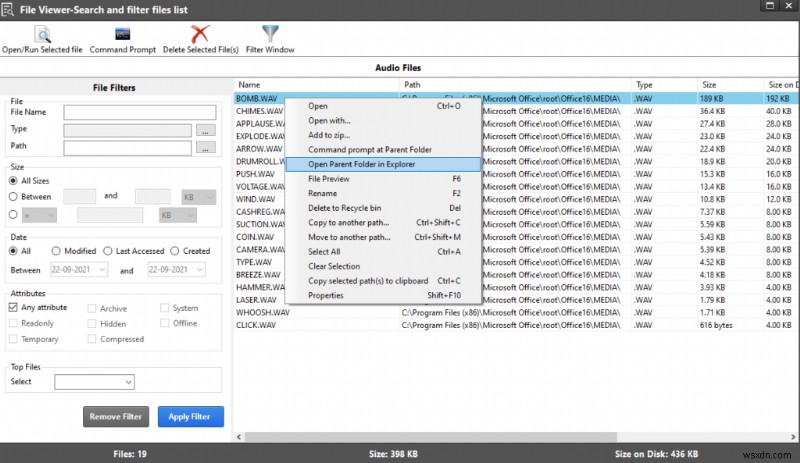Image resolution: width=800 pixels, height=463 pixels.
Task: Choose Add to zip... in the context menu
Action: pos(384,135)
